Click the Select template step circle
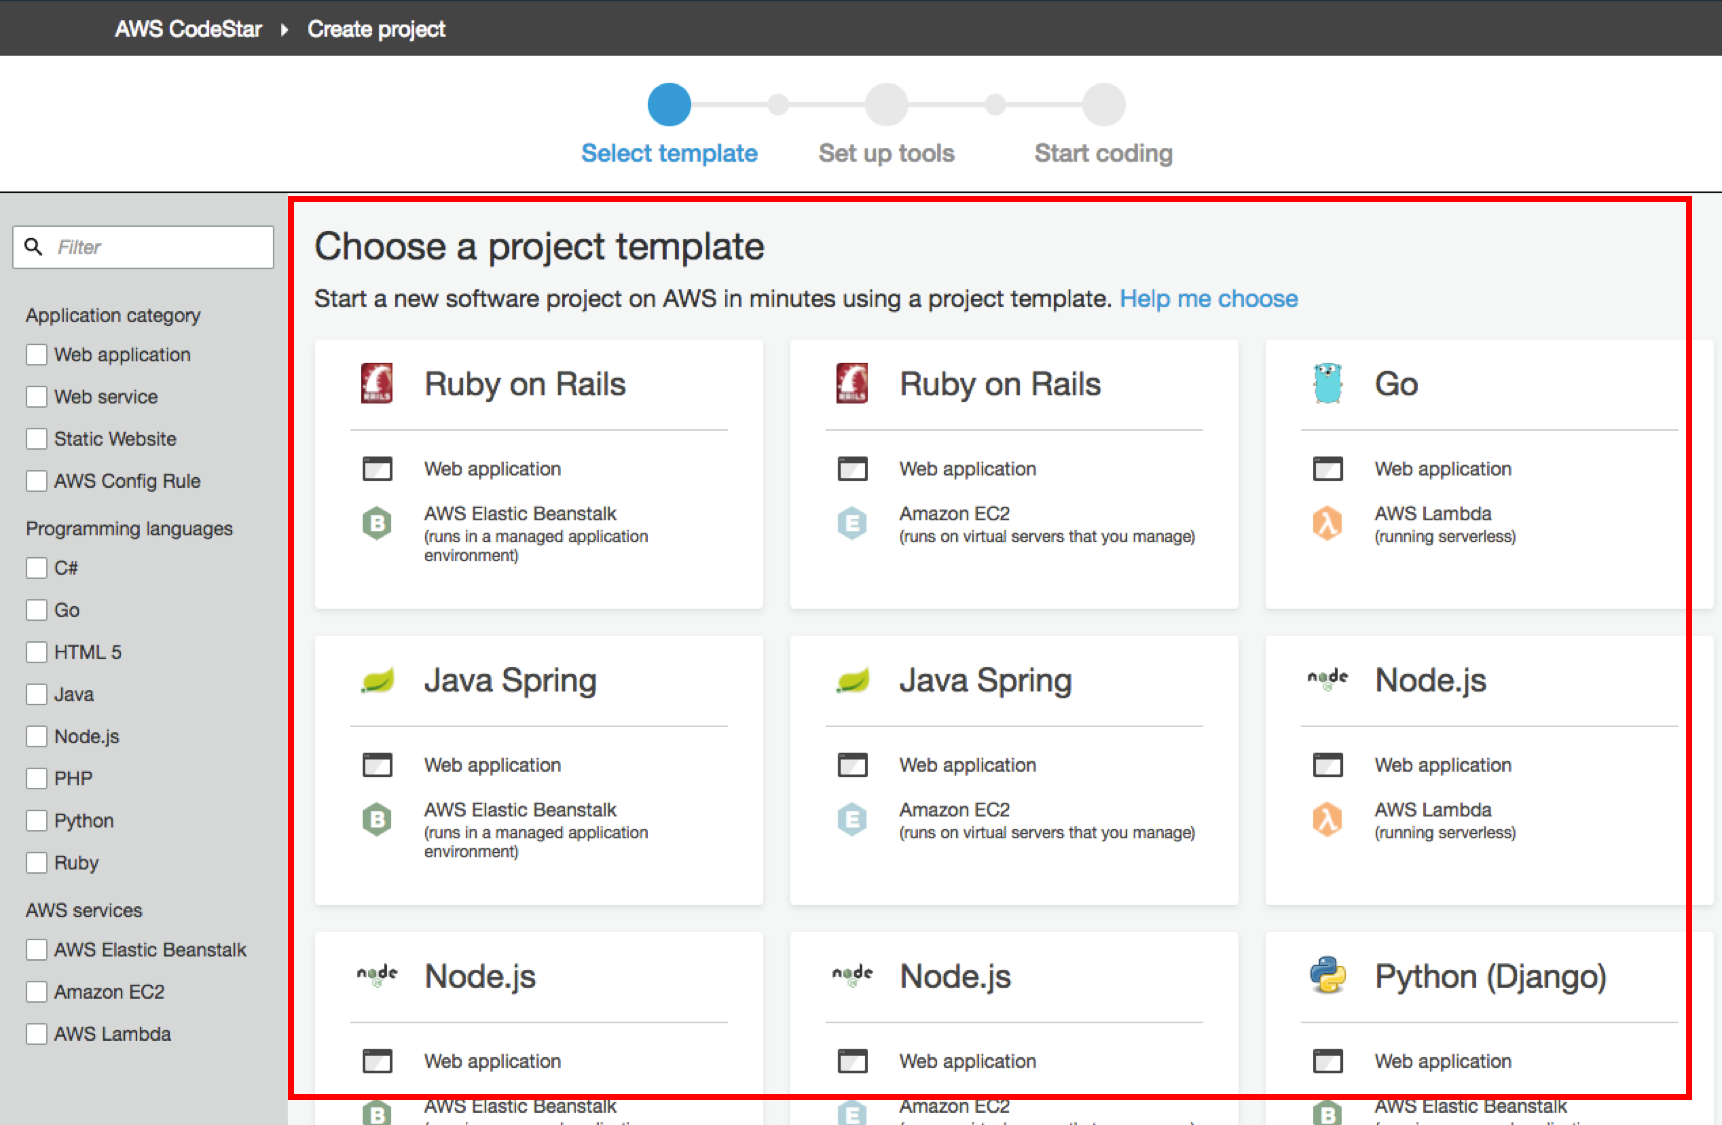The height and width of the screenshot is (1125, 1722). pyautogui.click(x=669, y=105)
